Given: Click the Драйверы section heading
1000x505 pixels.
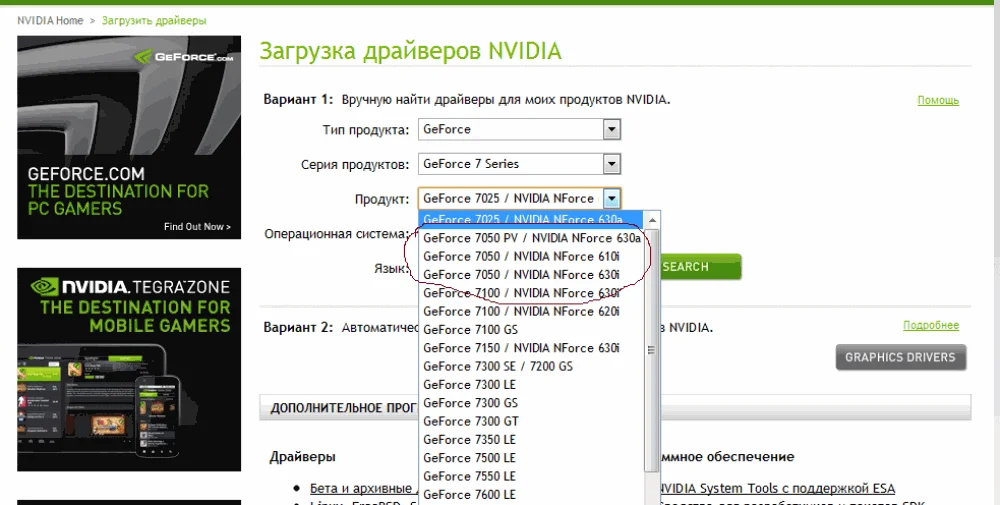Looking at the screenshot, I should 303,457.
